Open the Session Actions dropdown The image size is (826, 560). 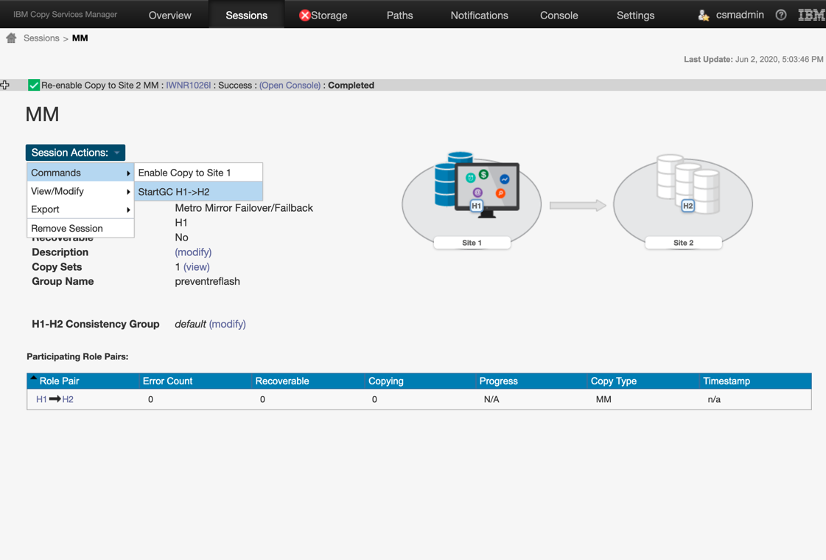(75, 153)
